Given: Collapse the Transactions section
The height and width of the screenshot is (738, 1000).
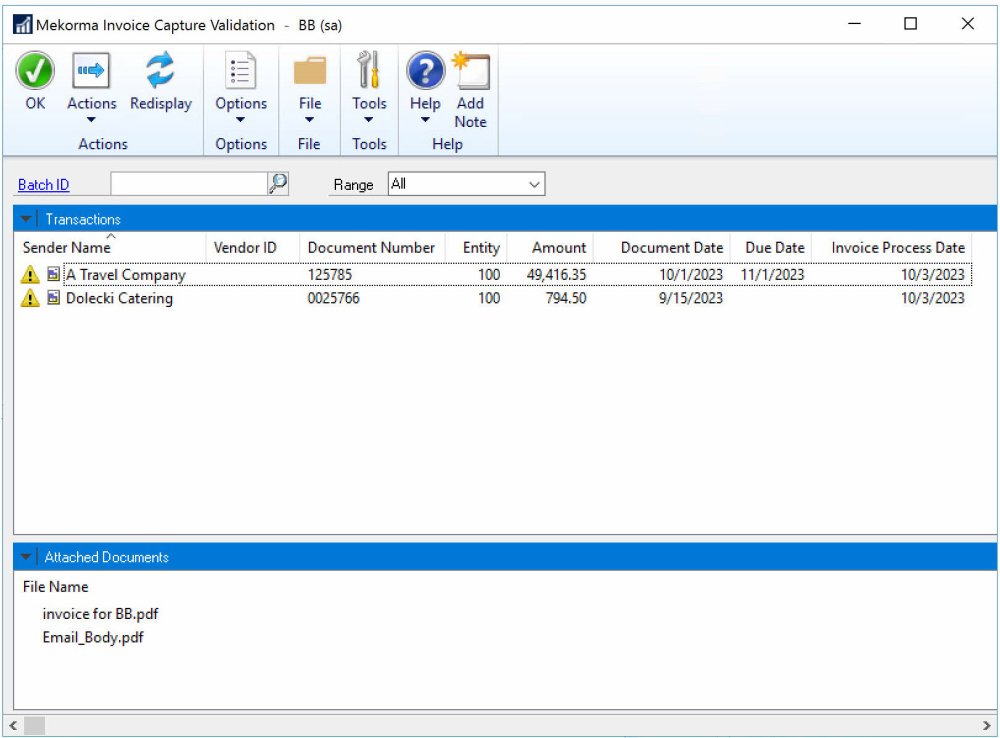Looking at the screenshot, I should 26,219.
